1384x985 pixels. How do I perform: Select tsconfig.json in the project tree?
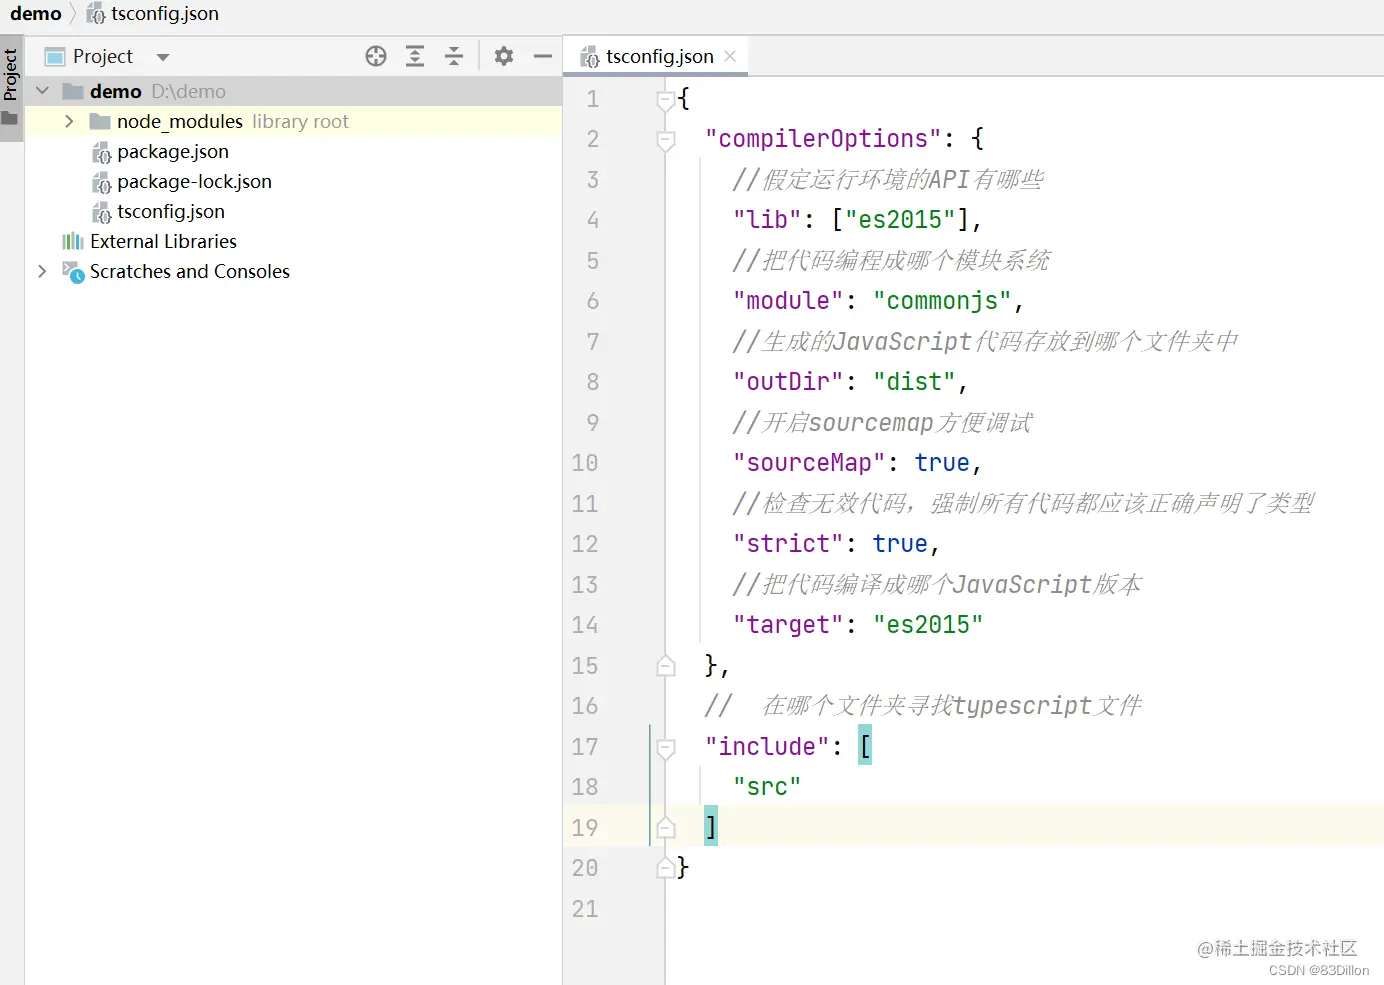[171, 211]
